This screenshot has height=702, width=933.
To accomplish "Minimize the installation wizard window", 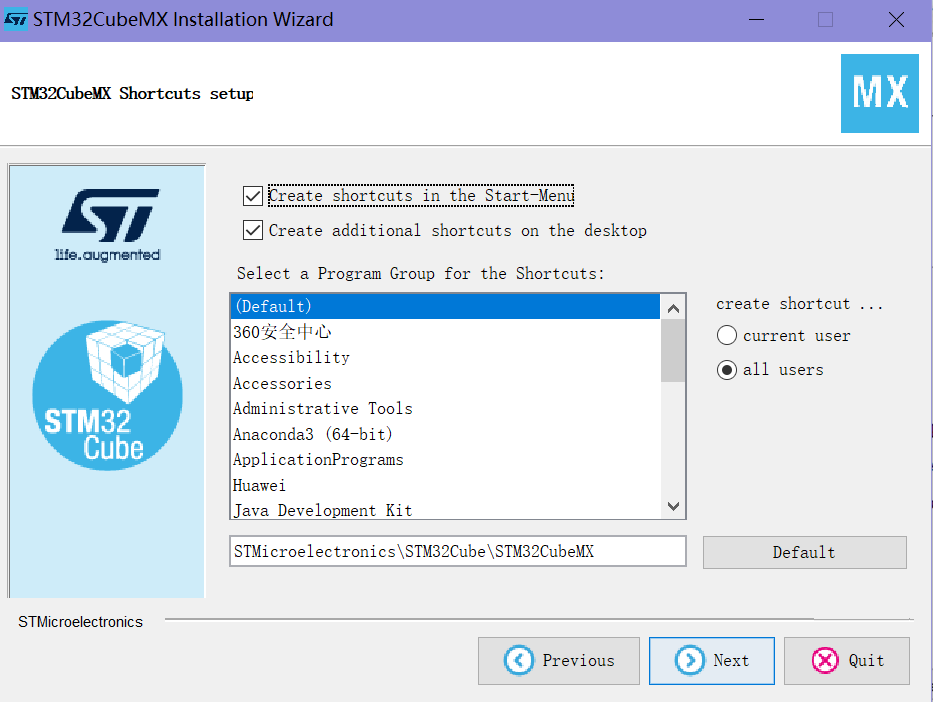I will coord(756,20).
